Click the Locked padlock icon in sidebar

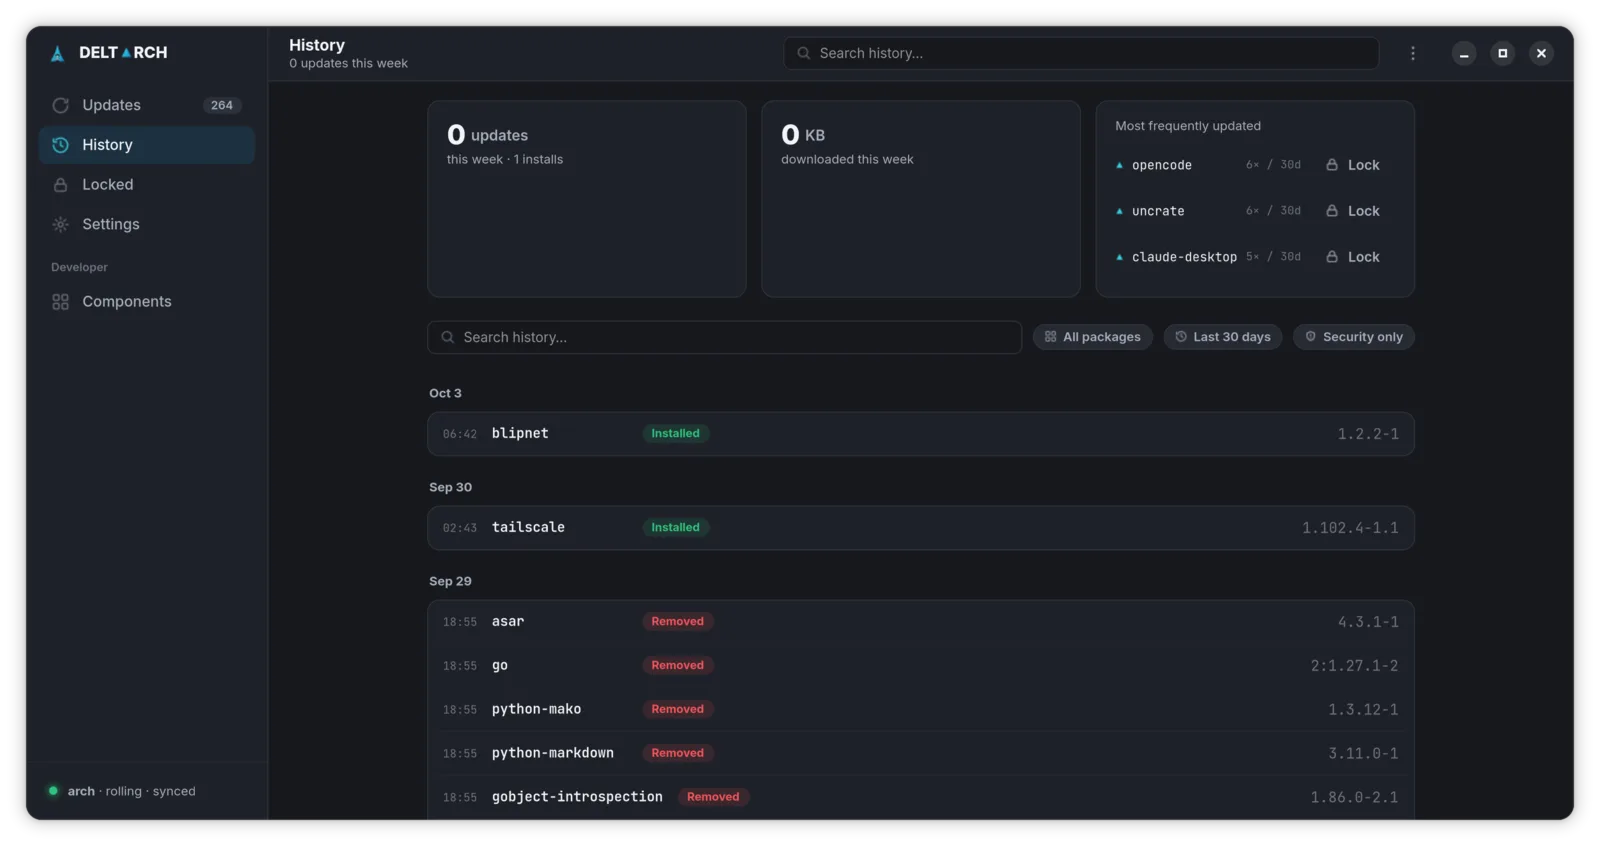(60, 185)
